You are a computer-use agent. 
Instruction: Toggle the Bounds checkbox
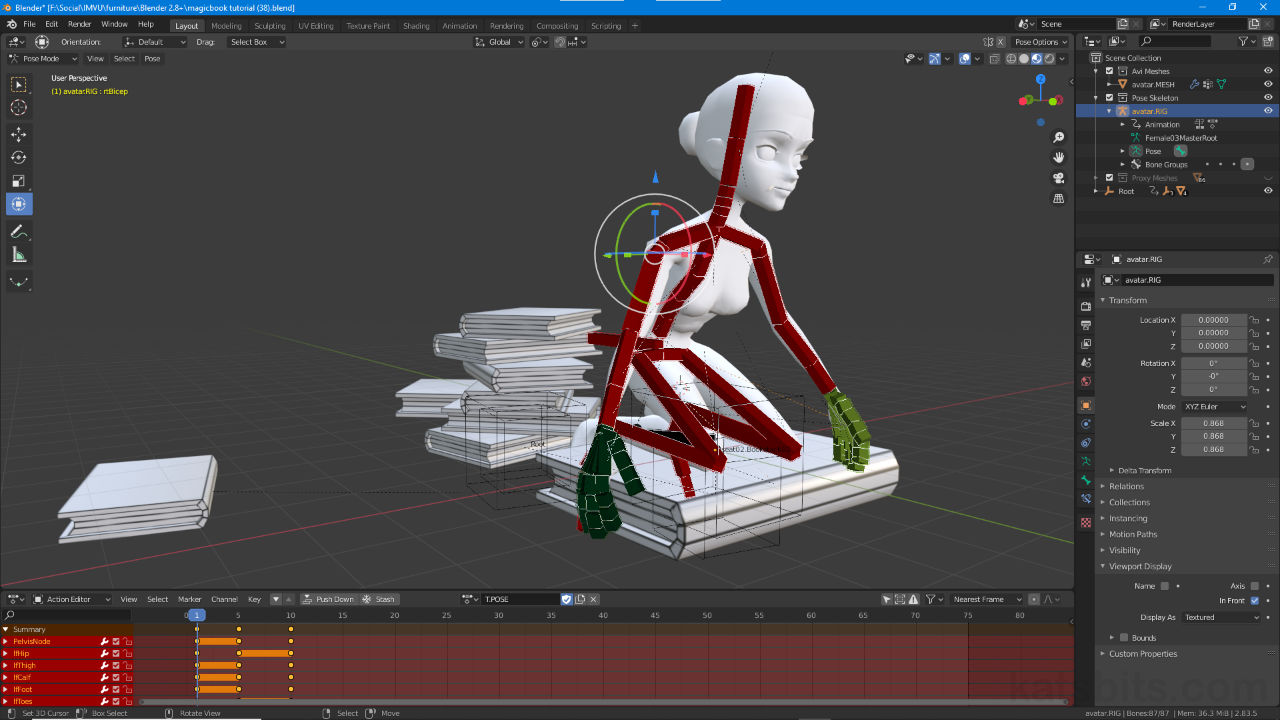point(1124,637)
